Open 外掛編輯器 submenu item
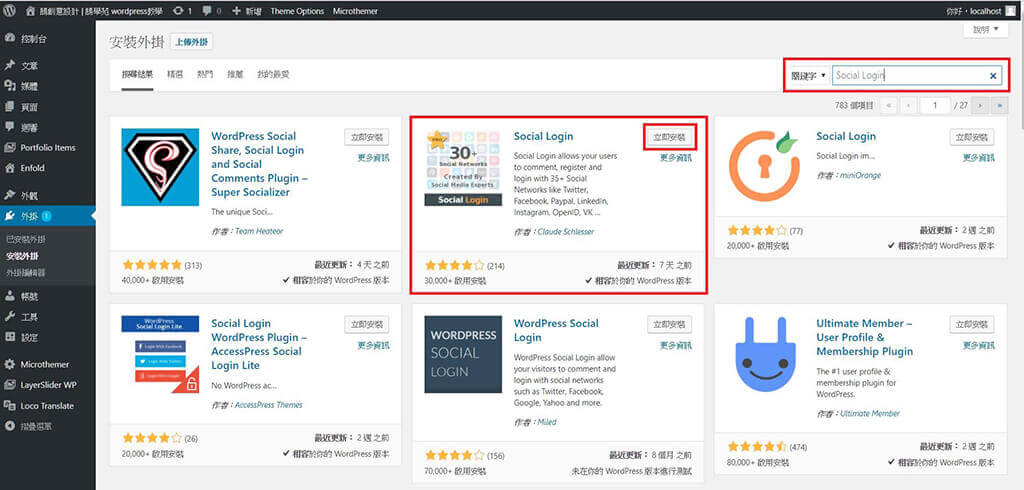This screenshot has width=1024, height=490. [x=25, y=272]
